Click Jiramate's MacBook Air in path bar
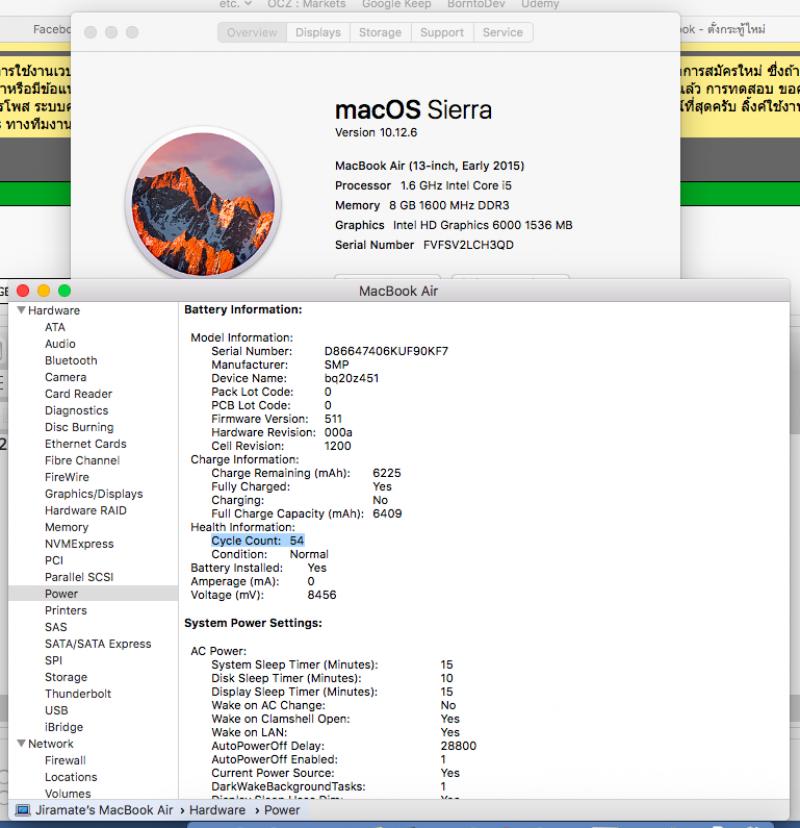 tap(104, 810)
